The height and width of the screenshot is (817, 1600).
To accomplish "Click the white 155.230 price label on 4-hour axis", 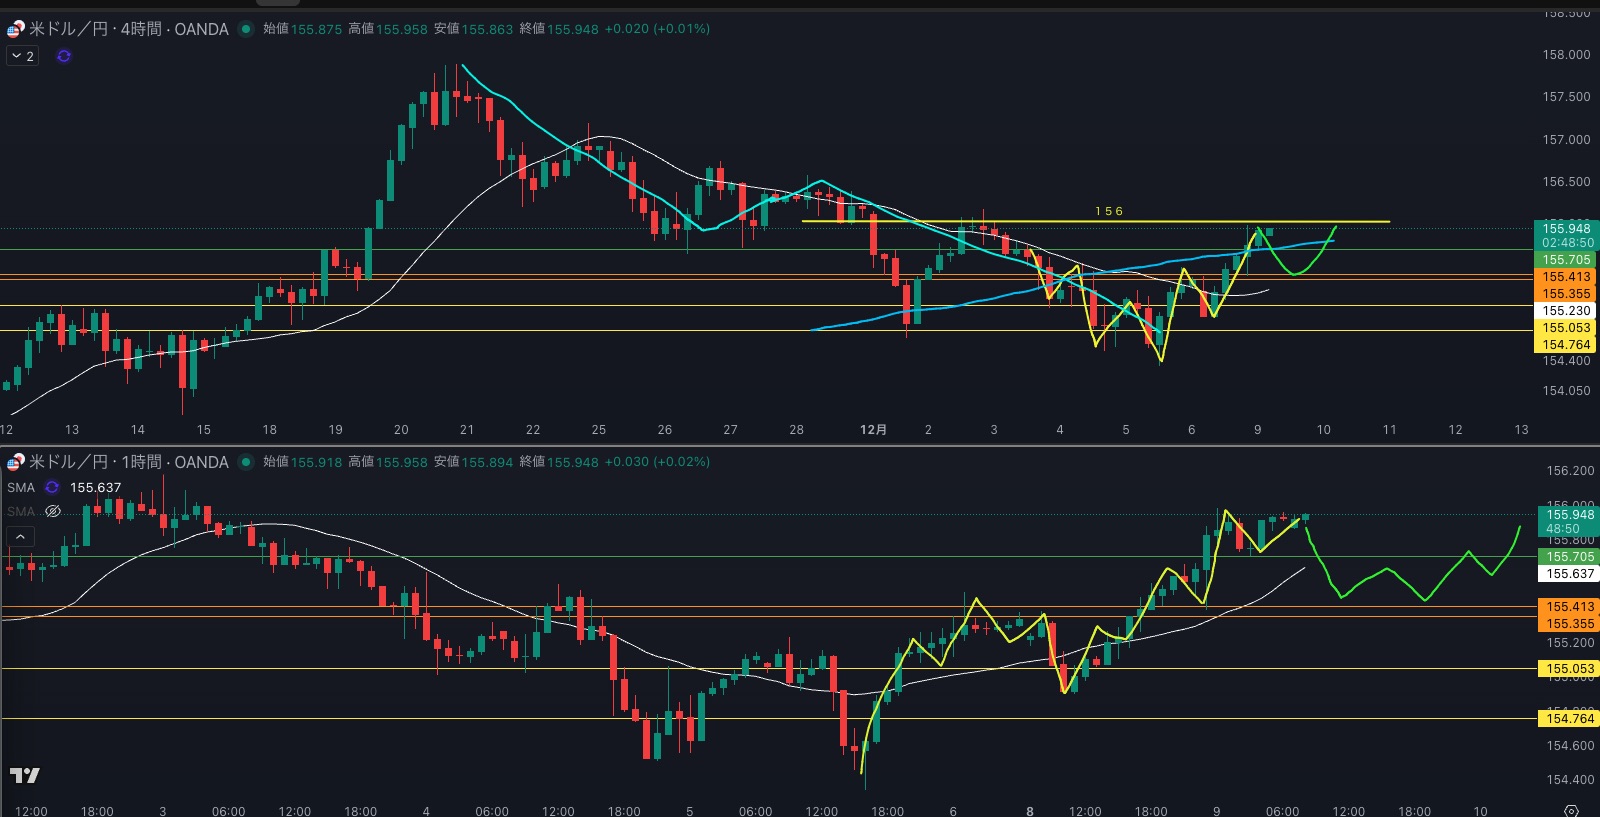I will click(1565, 311).
